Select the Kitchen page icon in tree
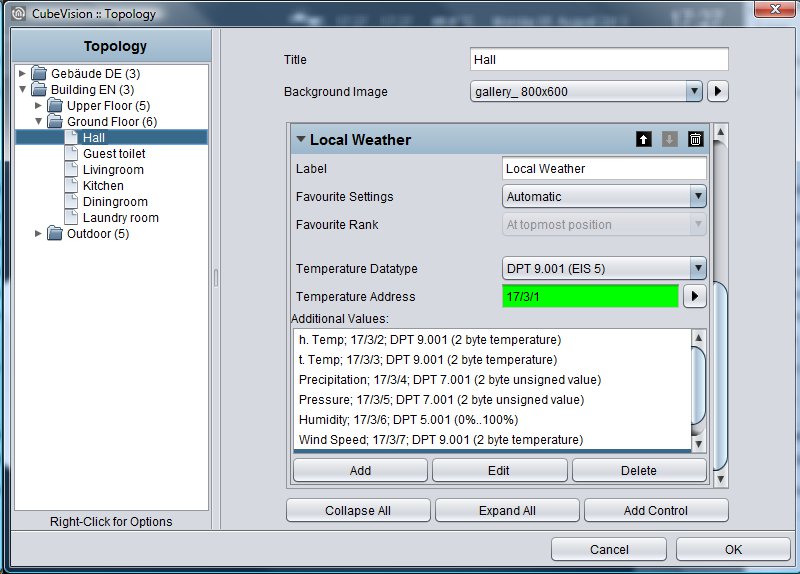The image size is (800, 574). (x=71, y=185)
